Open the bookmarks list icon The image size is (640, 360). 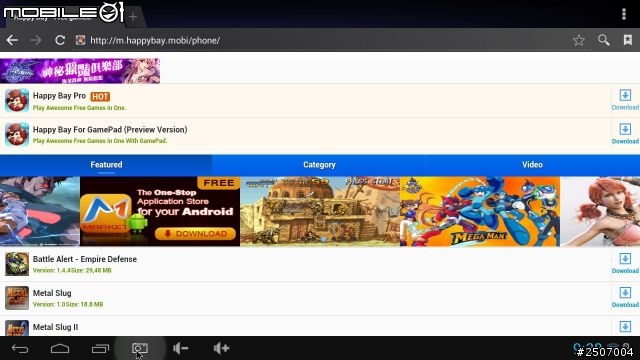pyautogui.click(x=628, y=40)
